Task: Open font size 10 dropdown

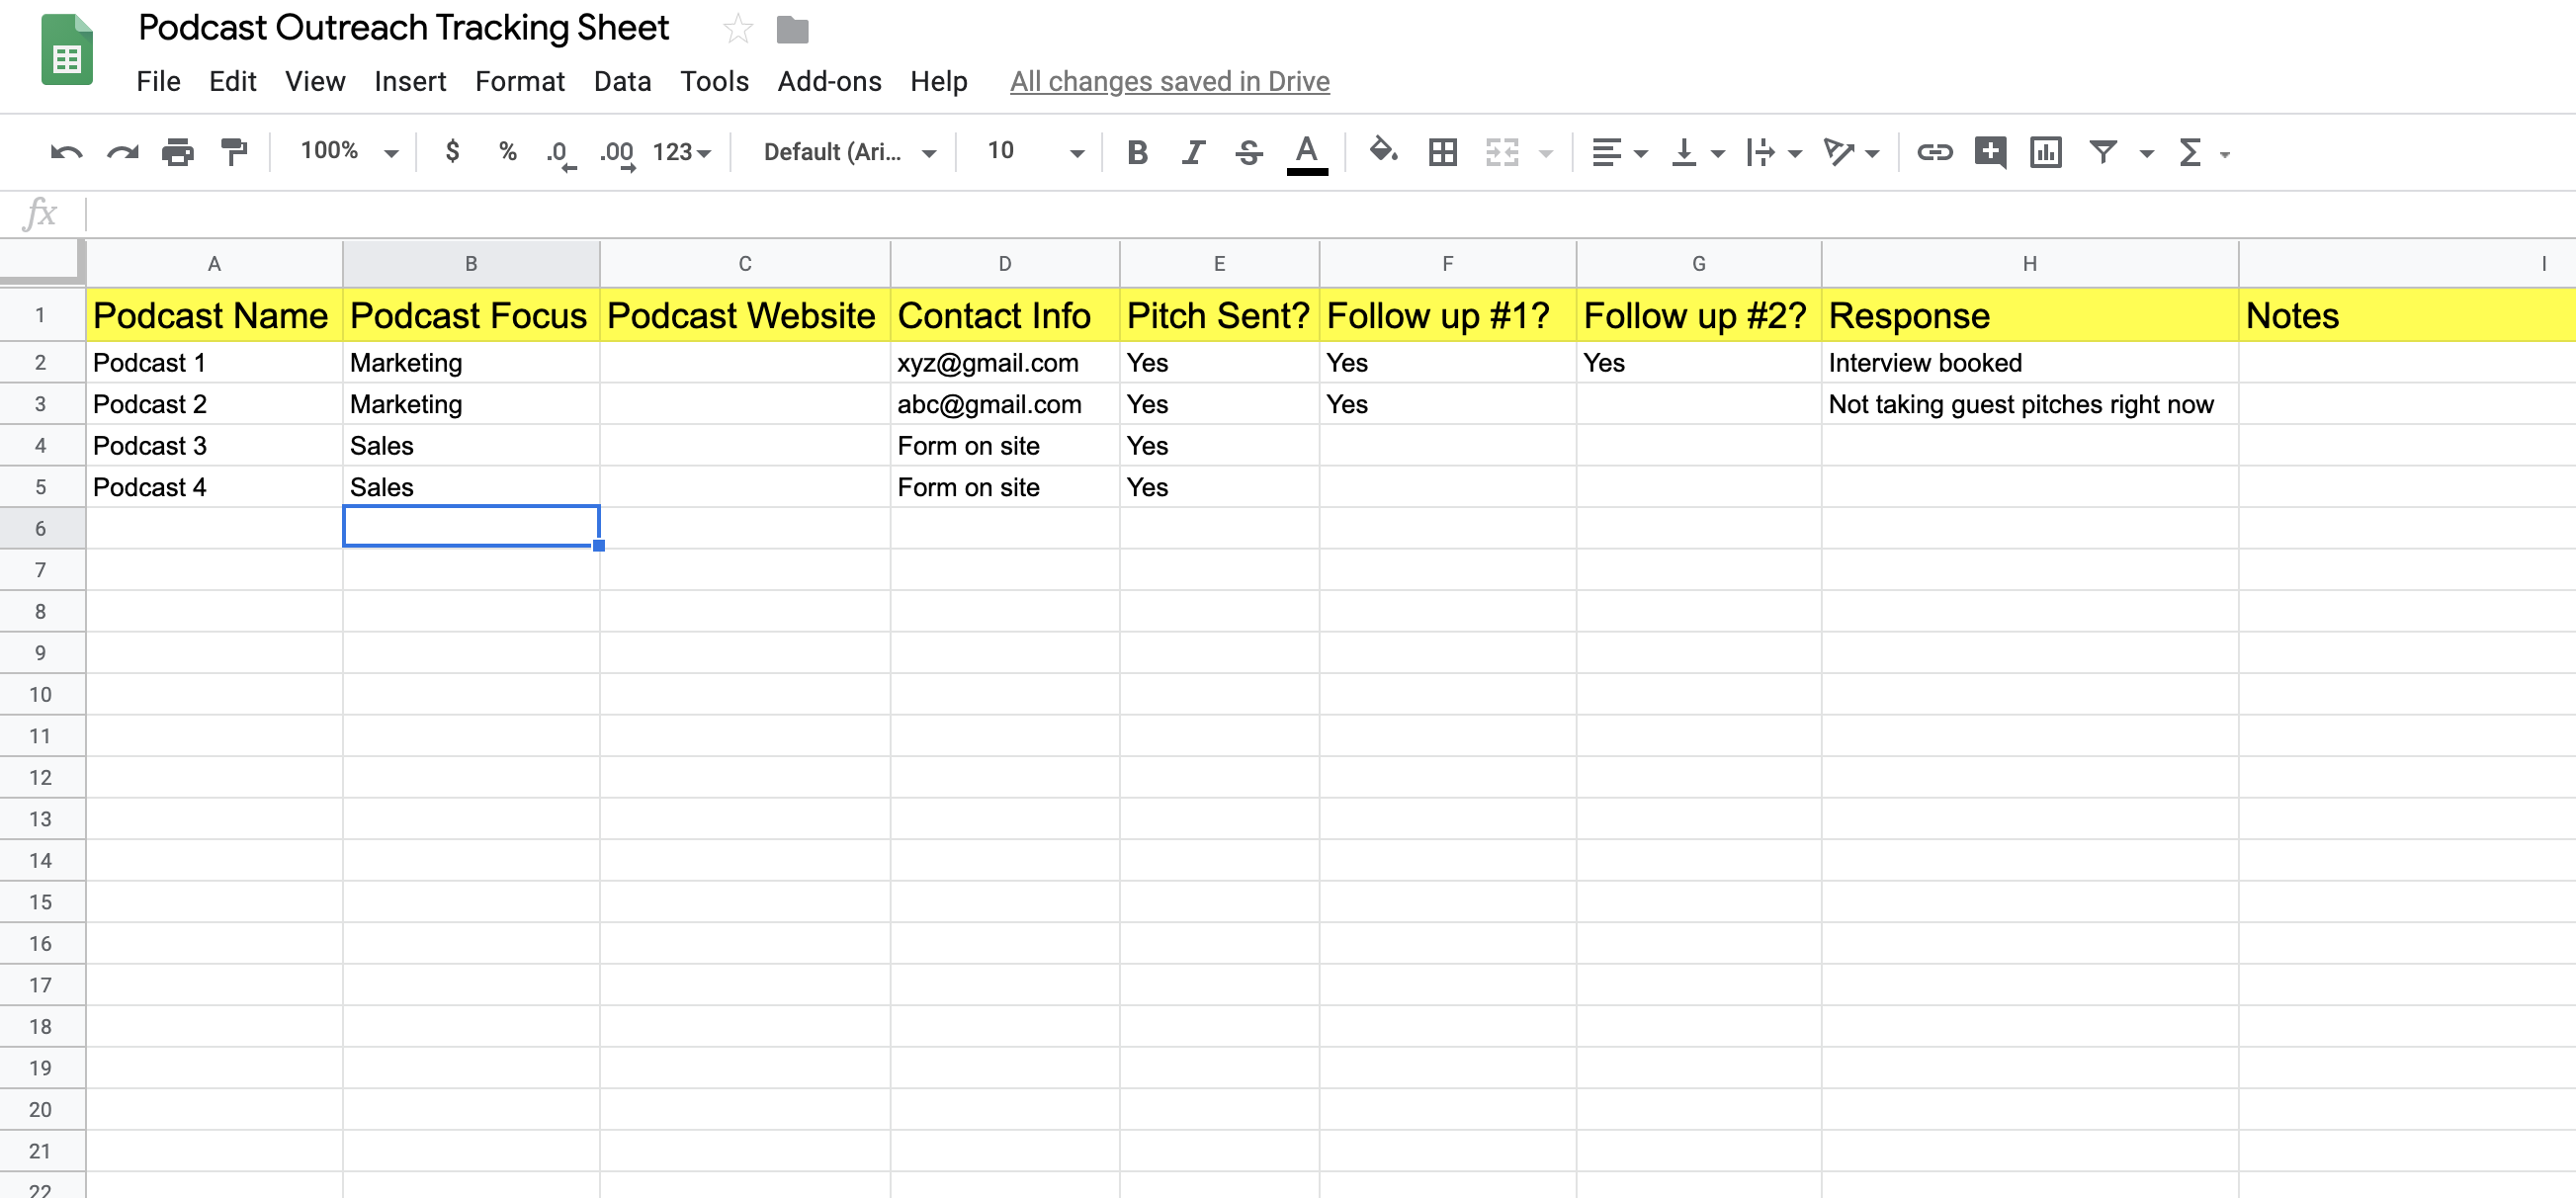Action: pyautogui.click(x=1034, y=151)
